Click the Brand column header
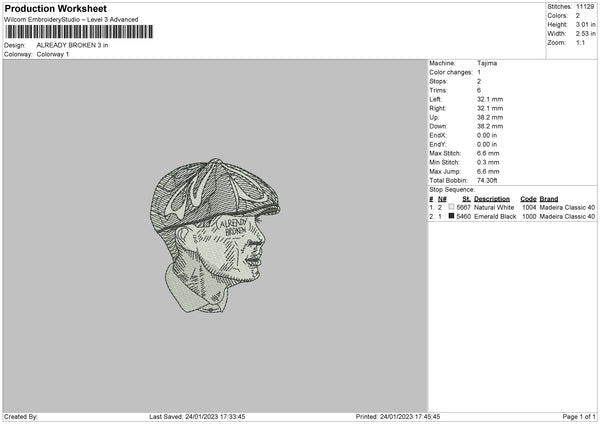Viewport: 600px width, 424px height. (549, 199)
